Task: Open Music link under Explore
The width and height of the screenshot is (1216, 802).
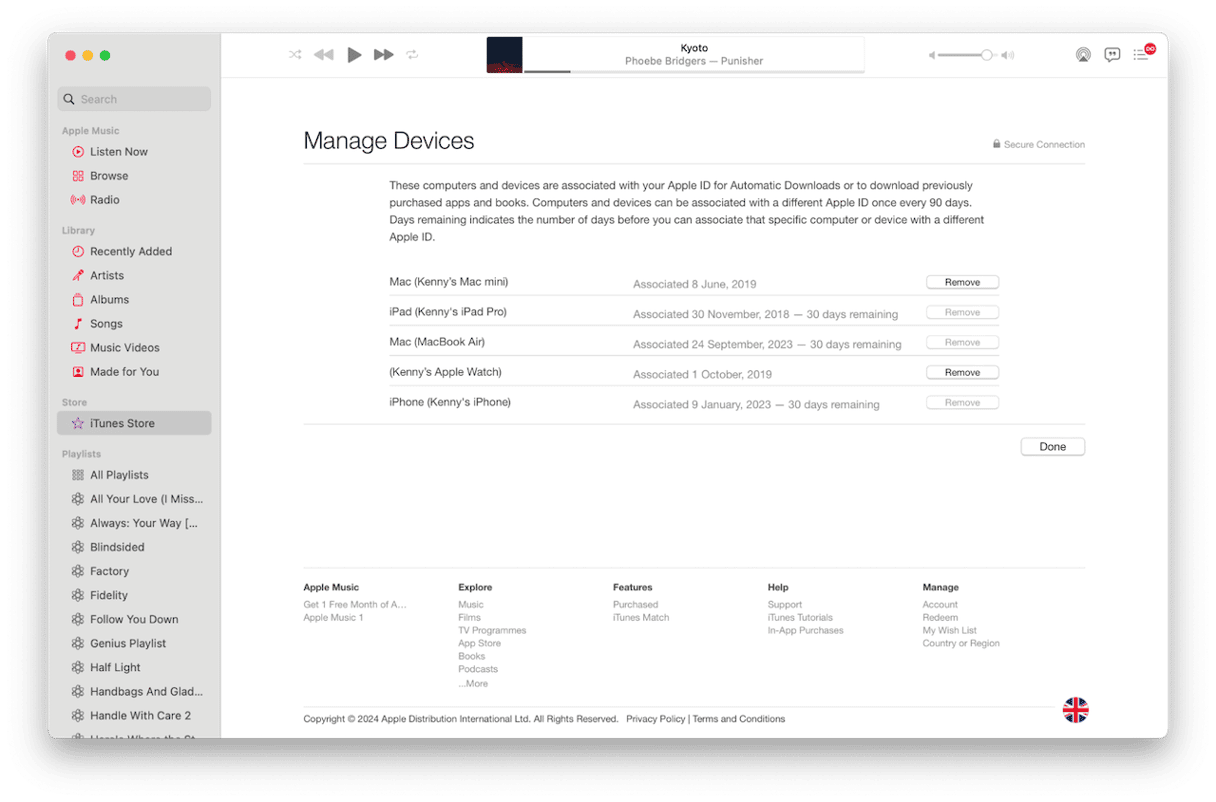Action: pyautogui.click(x=470, y=604)
